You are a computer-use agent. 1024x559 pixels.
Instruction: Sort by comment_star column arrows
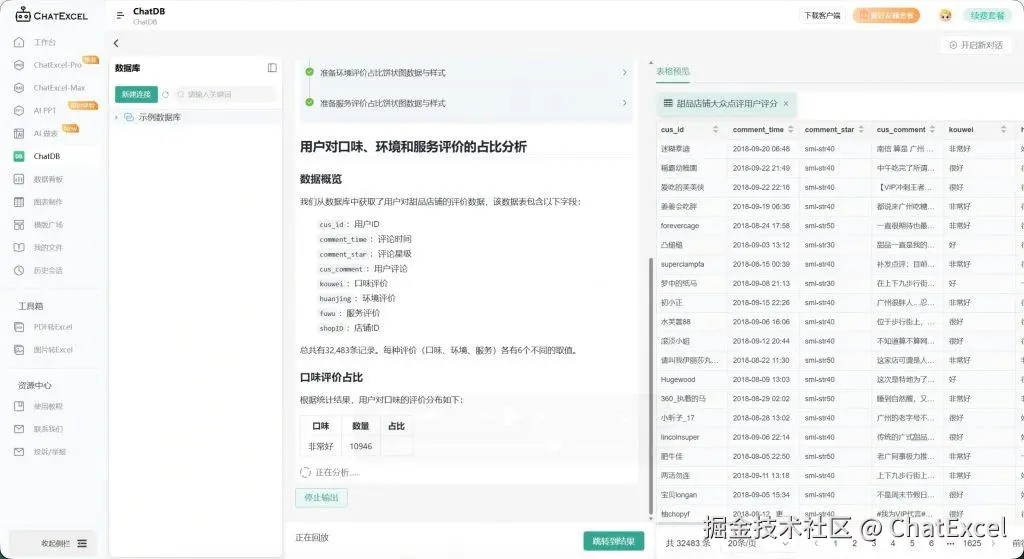tap(861, 129)
